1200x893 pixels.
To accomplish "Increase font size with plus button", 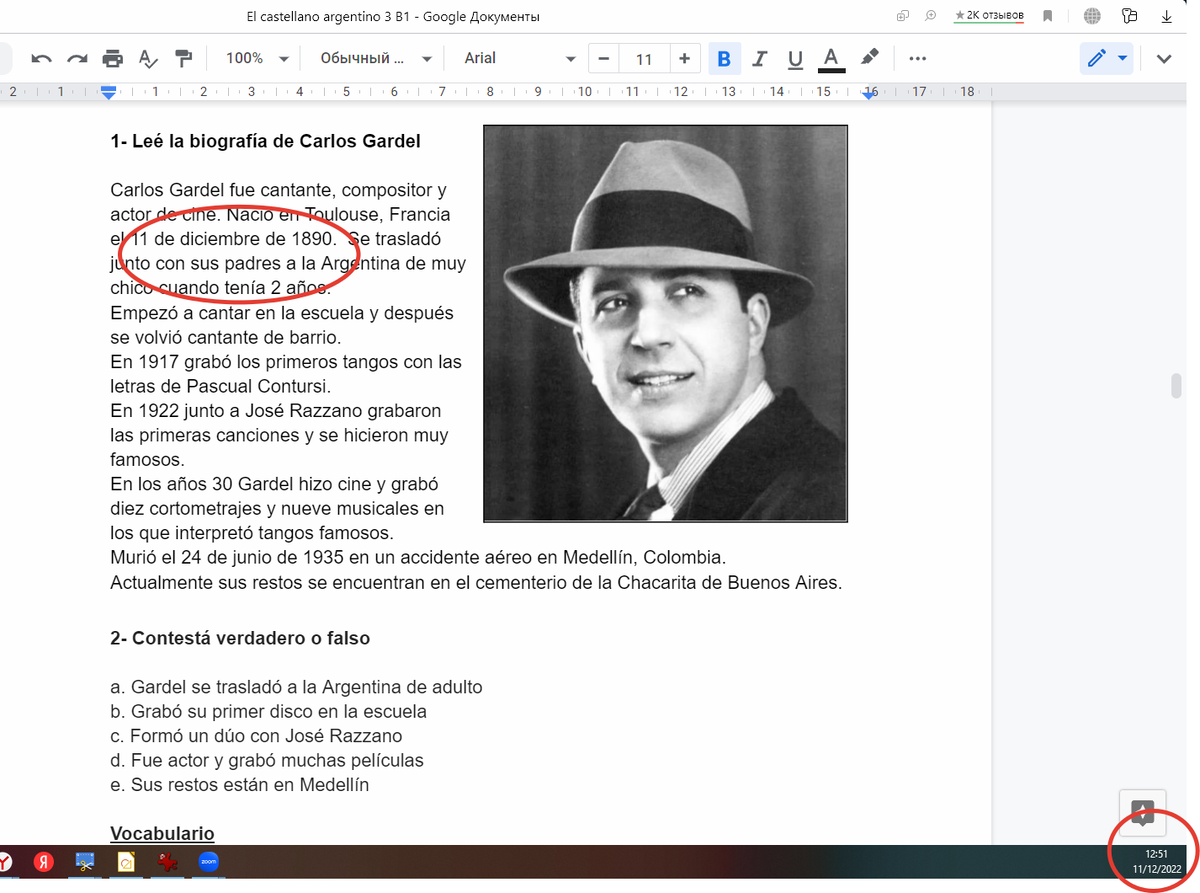I will [x=684, y=58].
